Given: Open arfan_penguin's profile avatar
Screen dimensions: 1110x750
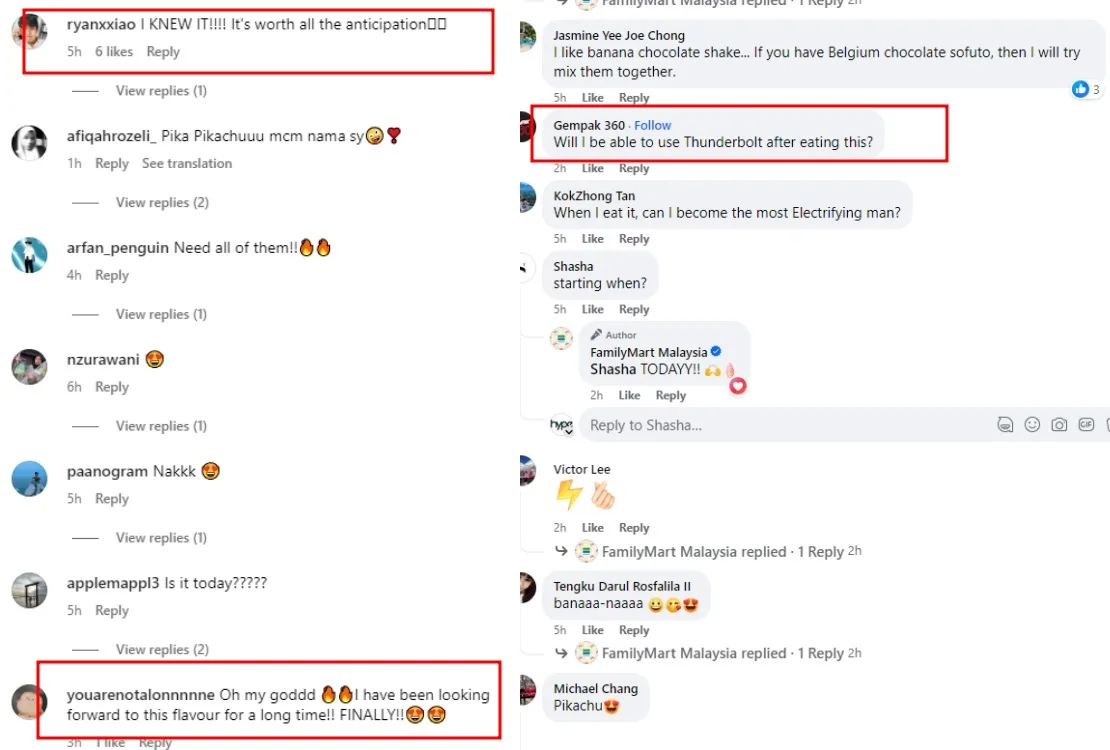Looking at the screenshot, I should pos(29,256).
